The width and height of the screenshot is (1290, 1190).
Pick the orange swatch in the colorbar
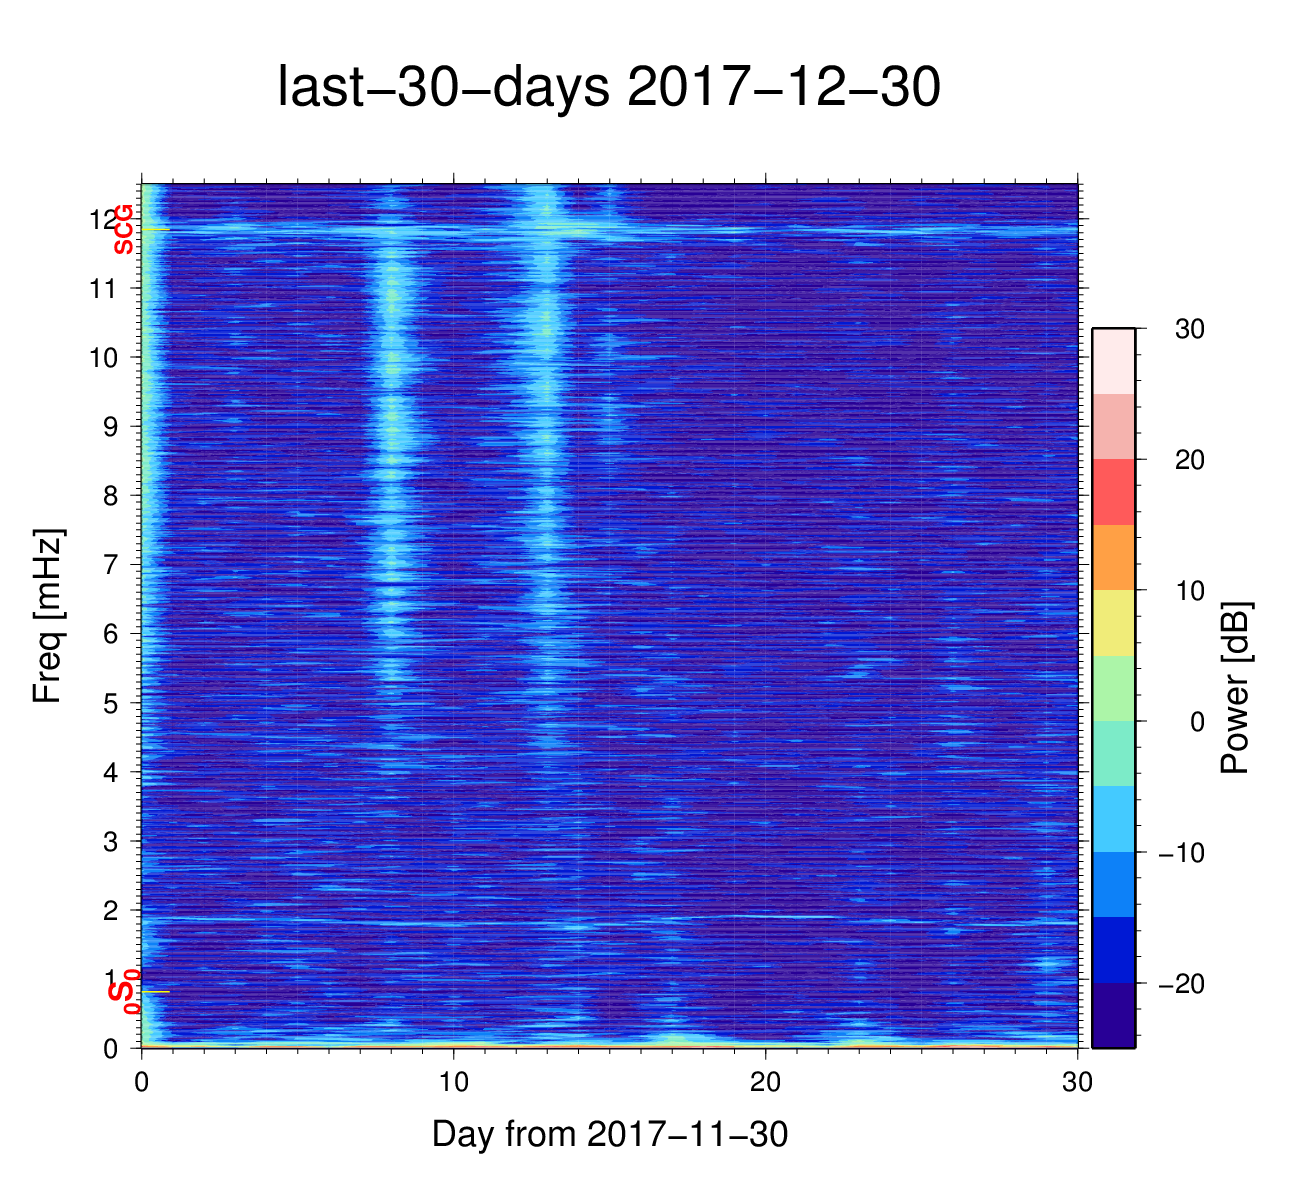(1113, 557)
